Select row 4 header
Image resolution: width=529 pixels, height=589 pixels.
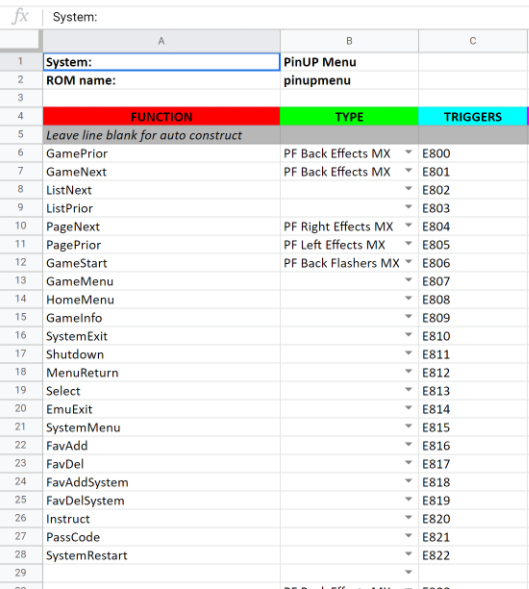[x=21, y=116]
